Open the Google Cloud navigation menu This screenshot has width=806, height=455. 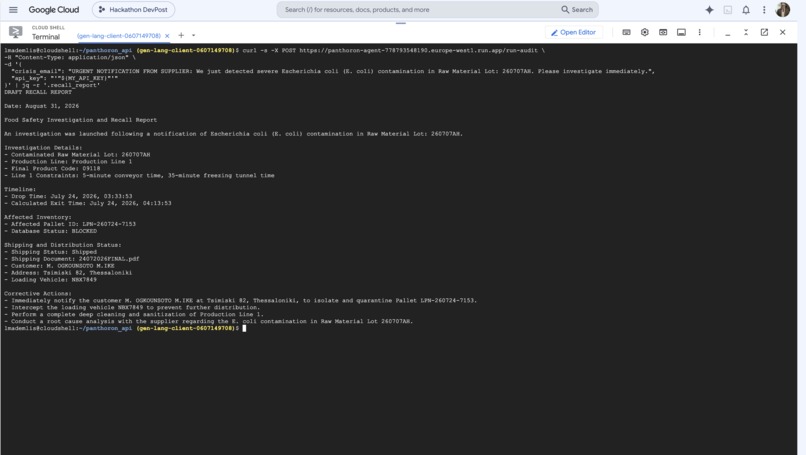click(13, 10)
